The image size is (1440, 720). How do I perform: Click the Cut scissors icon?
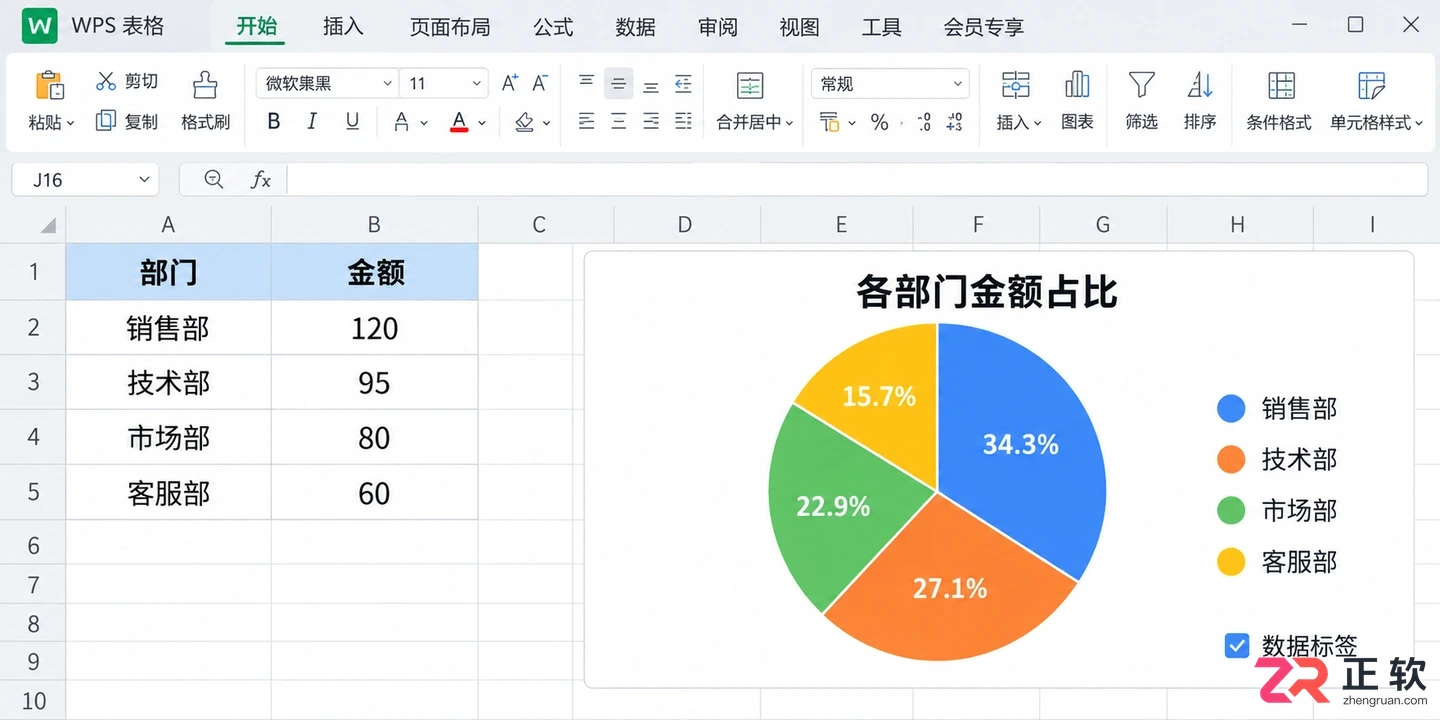(x=106, y=81)
